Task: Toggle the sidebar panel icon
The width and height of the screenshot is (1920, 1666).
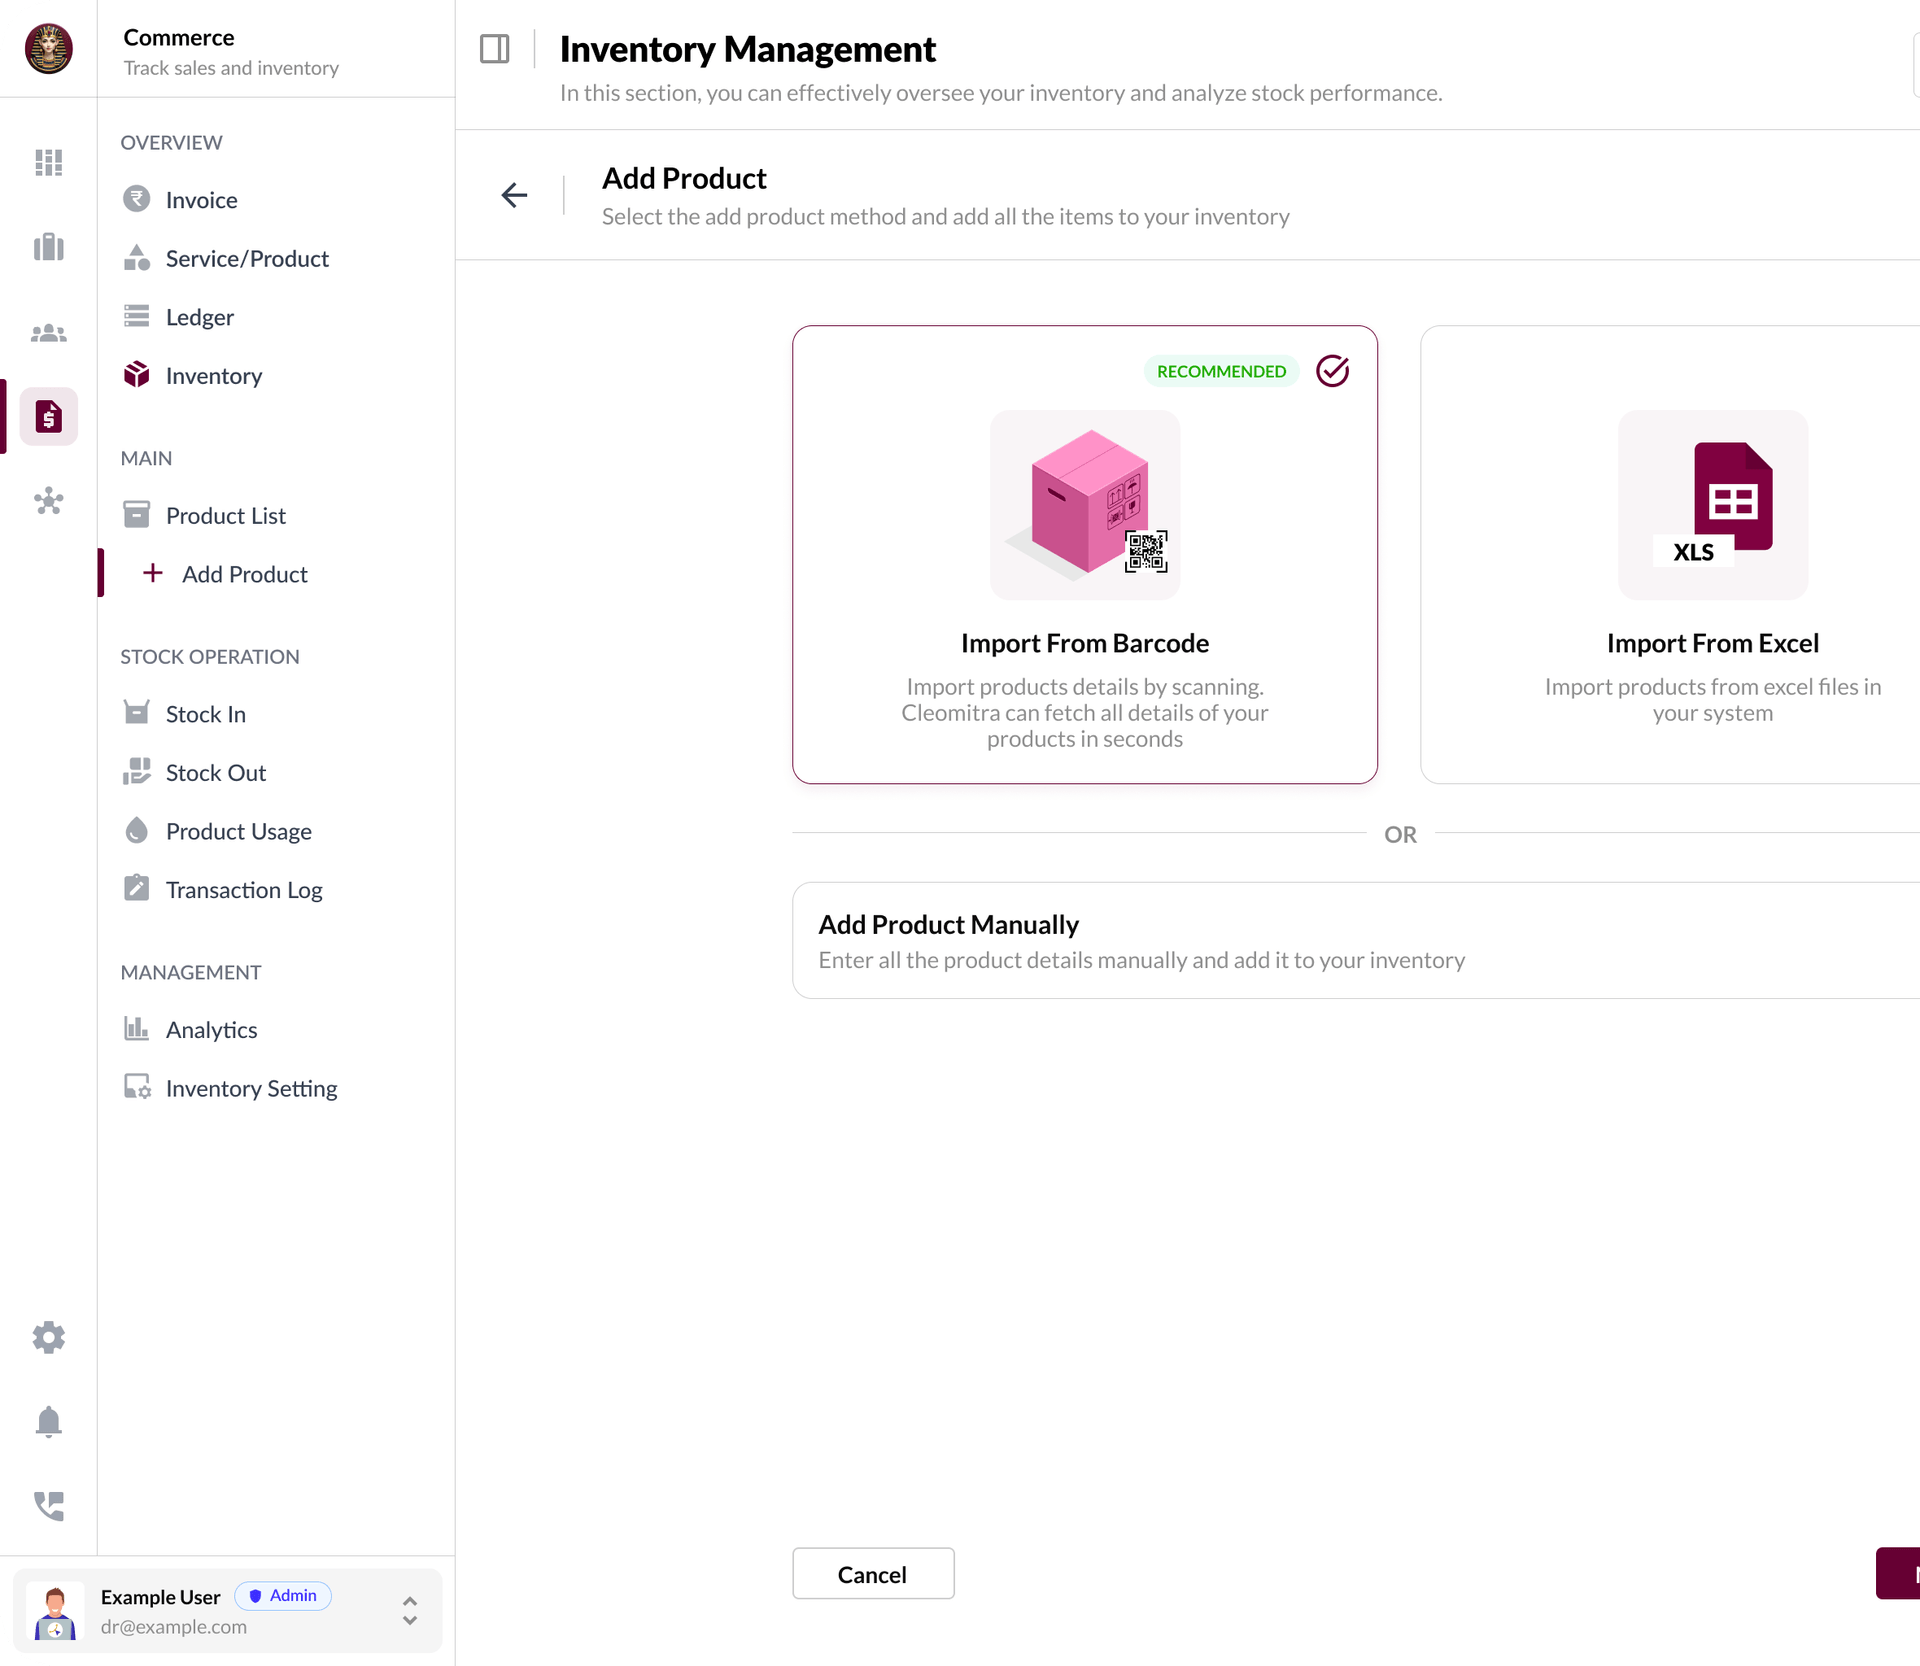Action: [495, 49]
